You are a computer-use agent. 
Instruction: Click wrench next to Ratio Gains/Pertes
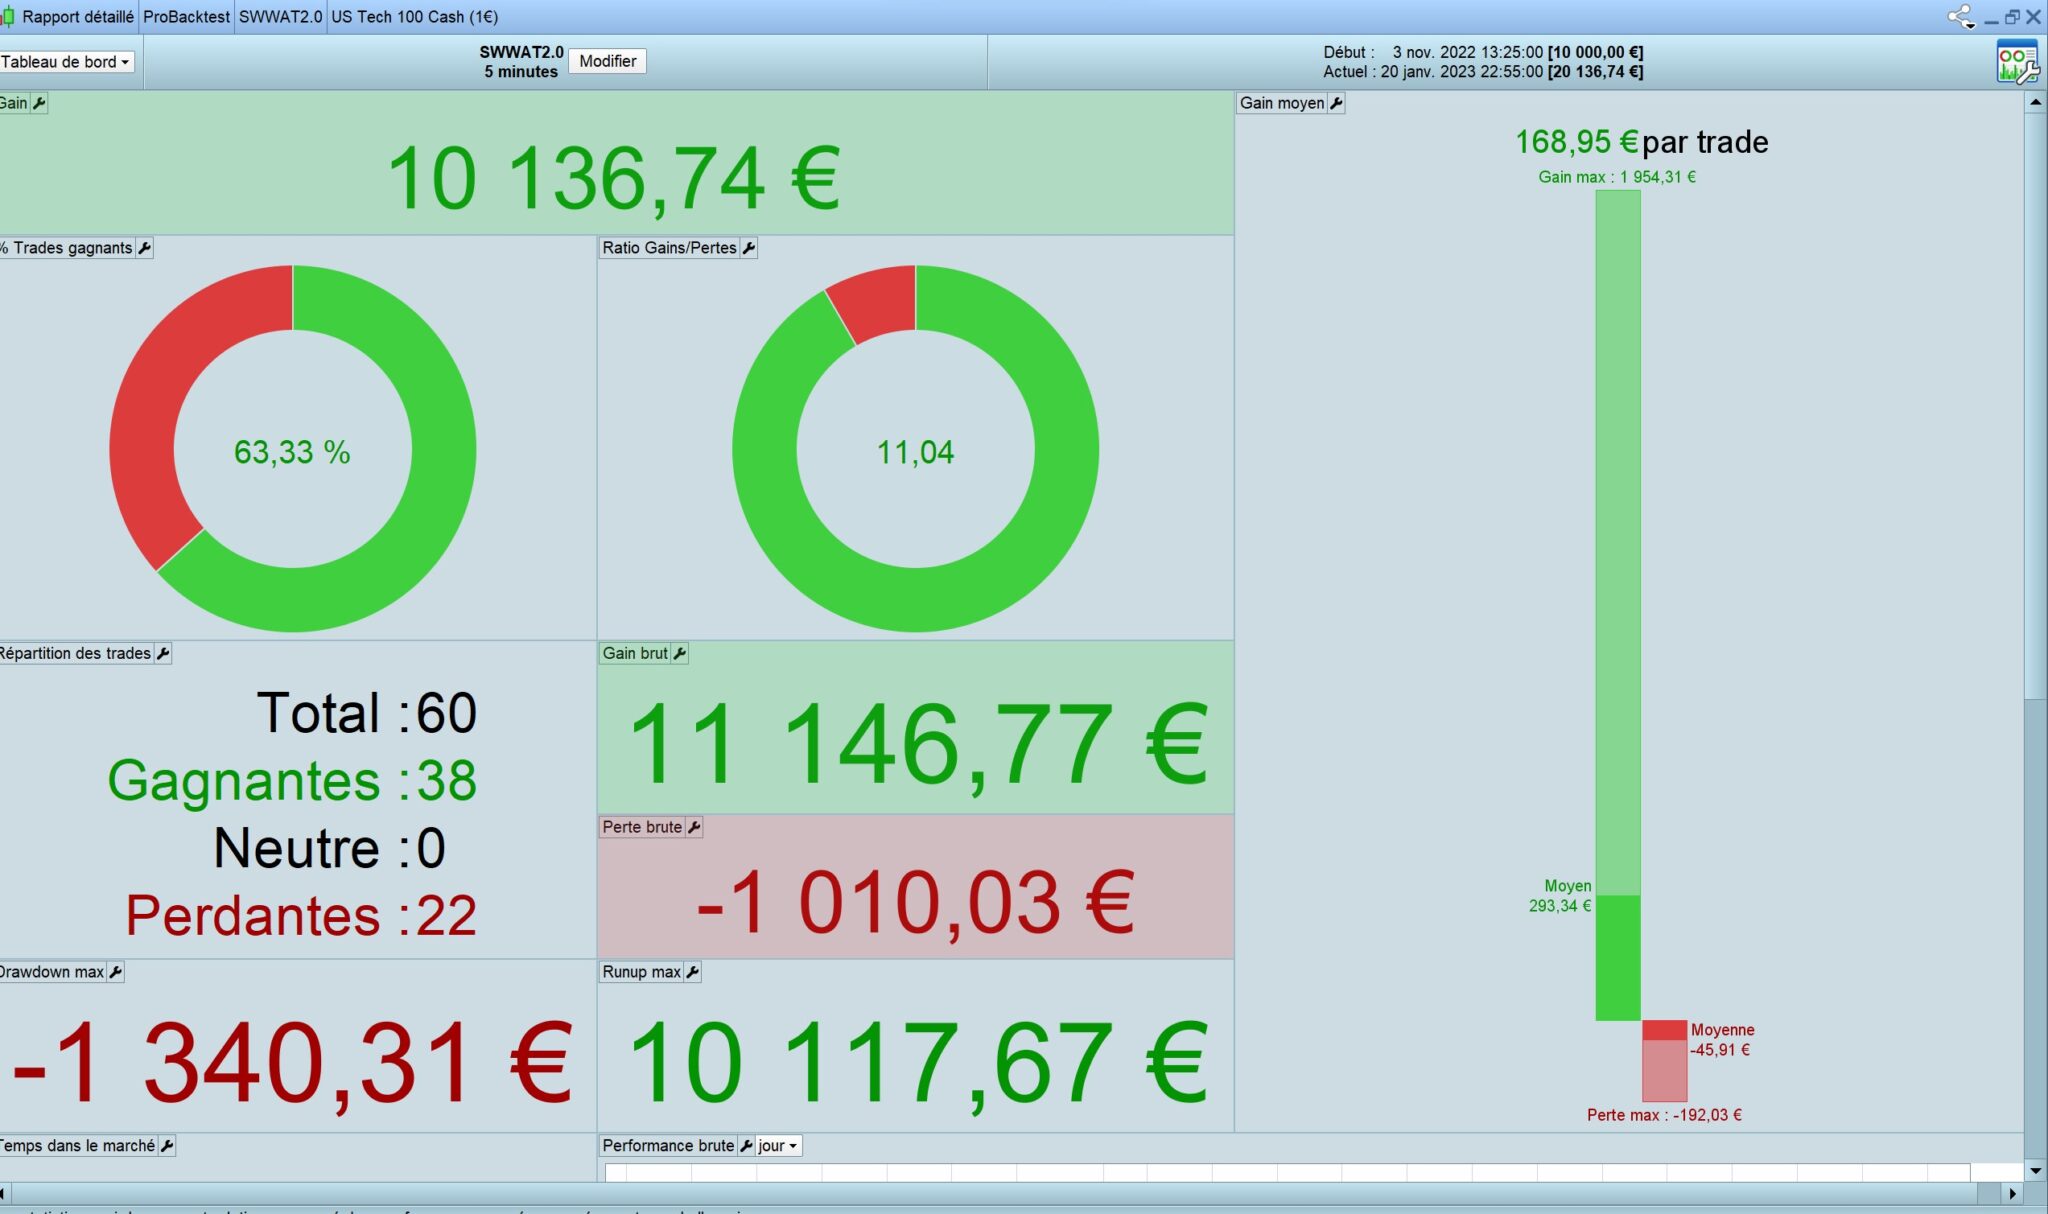[749, 248]
